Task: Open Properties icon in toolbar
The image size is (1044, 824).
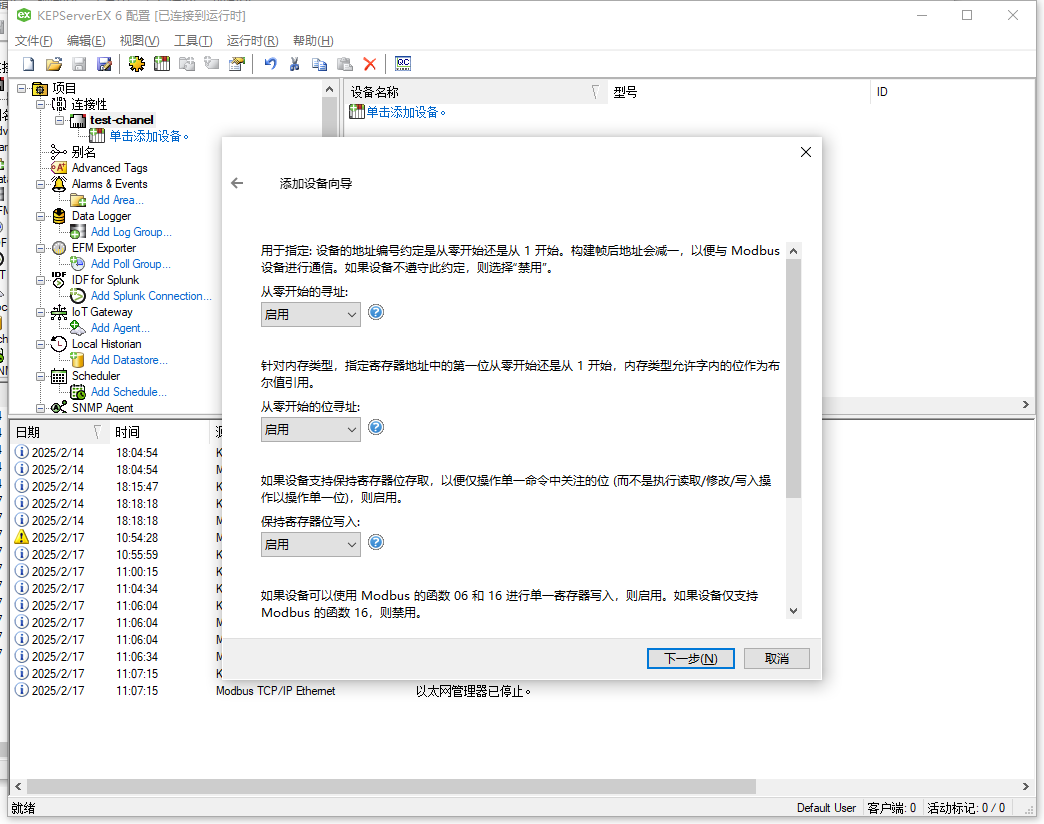Action: tap(237, 64)
